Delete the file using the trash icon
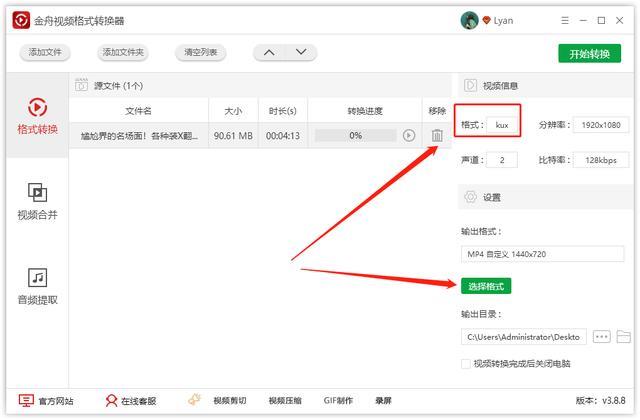Viewport: 640px width, 420px height. 437,135
